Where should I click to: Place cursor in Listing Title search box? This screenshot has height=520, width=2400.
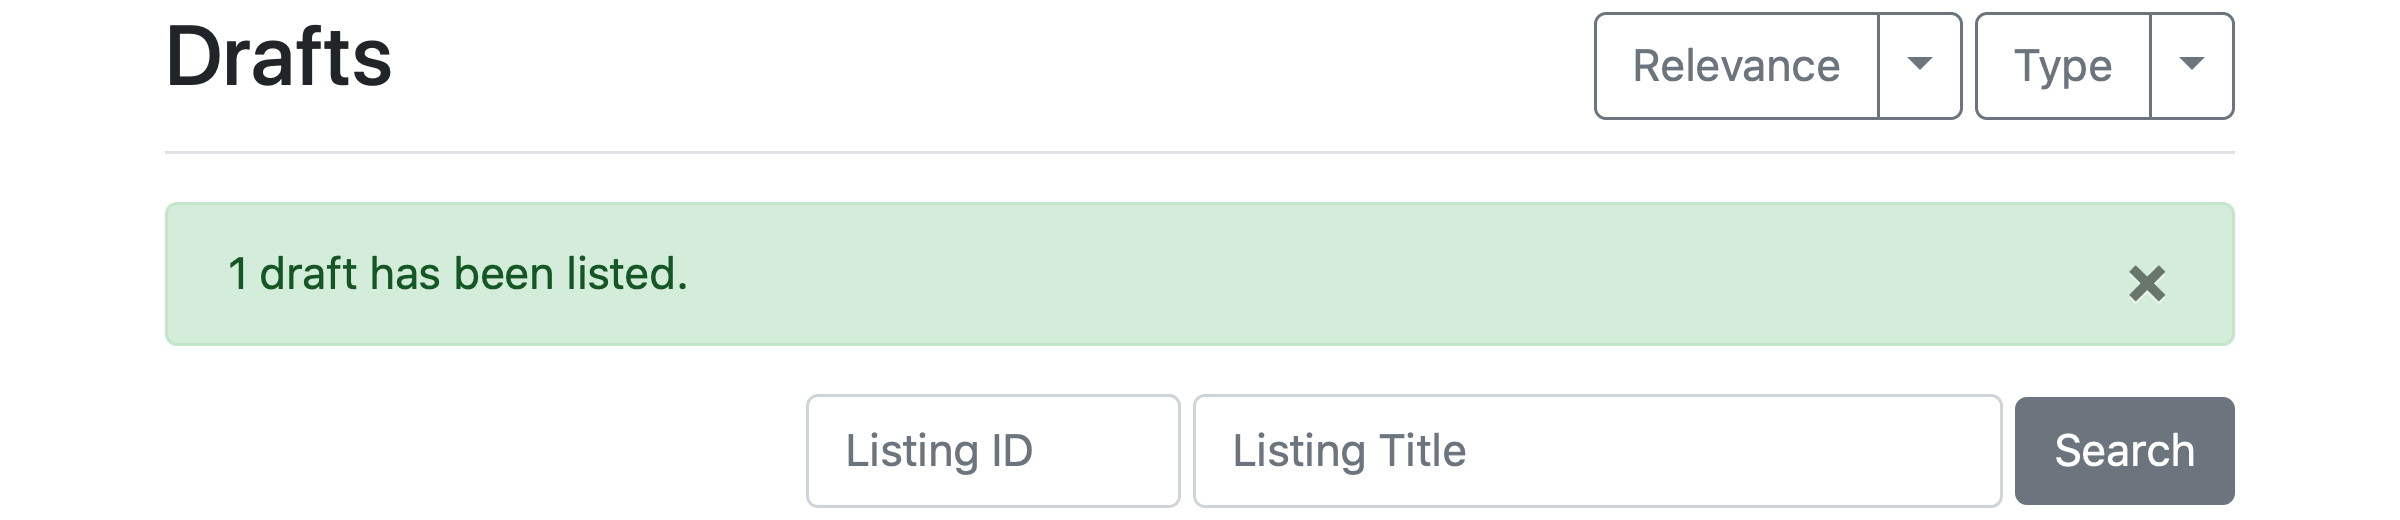pos(1597,451)
